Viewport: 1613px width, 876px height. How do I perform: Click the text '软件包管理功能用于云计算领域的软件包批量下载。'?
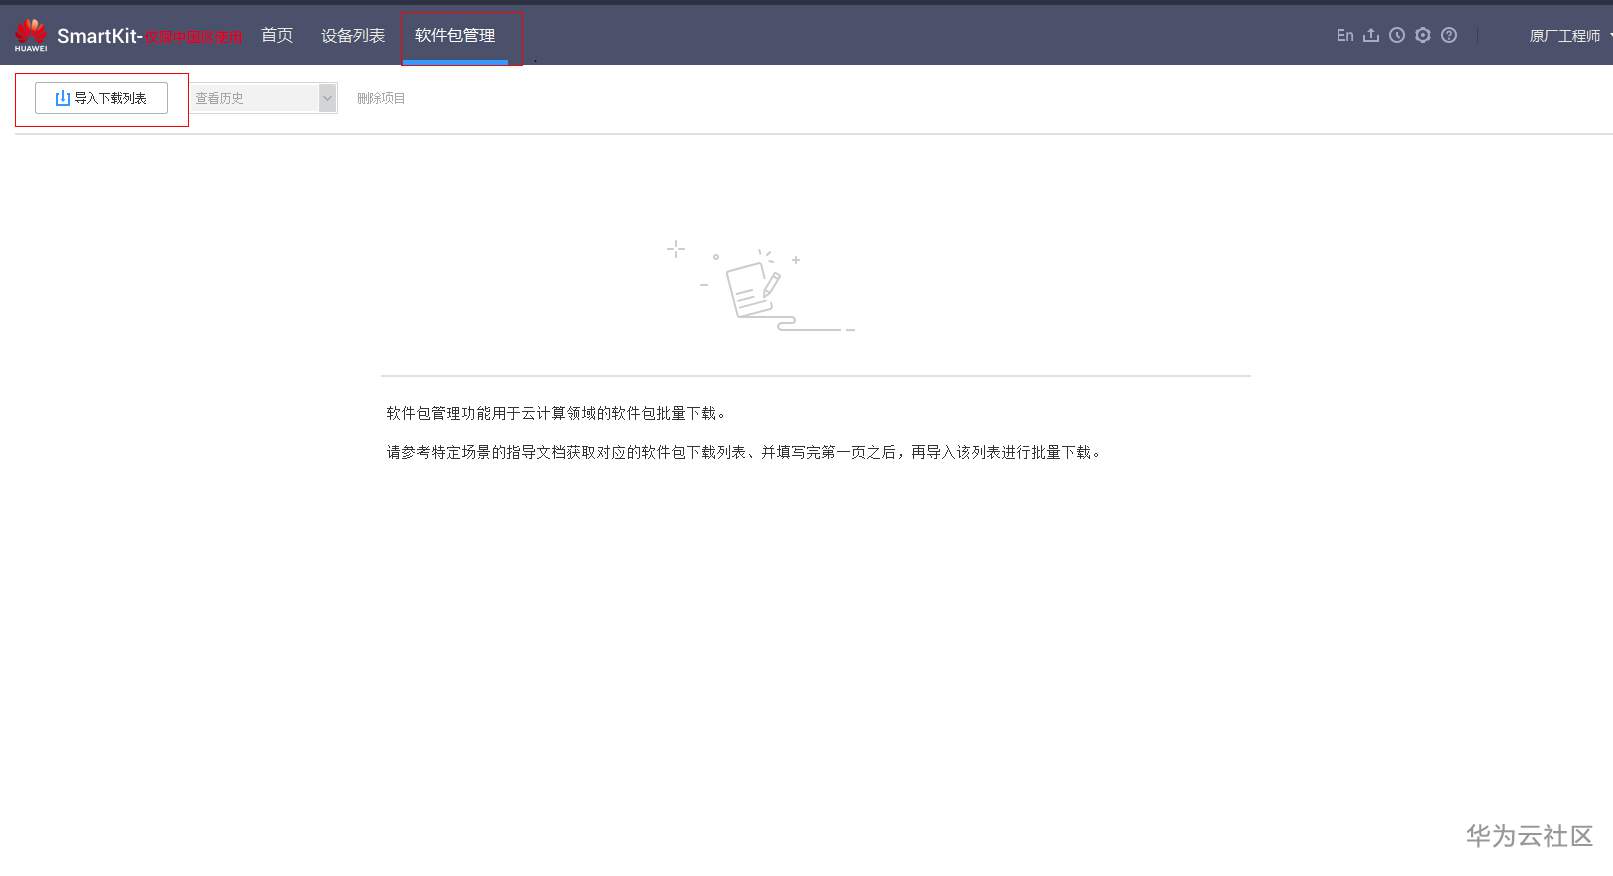(557, 413)
